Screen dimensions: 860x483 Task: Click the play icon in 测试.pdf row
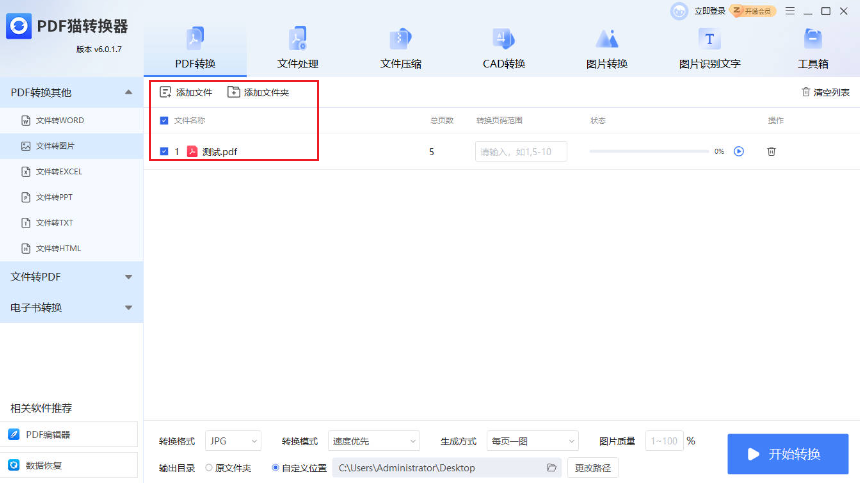tap(739, 152)
